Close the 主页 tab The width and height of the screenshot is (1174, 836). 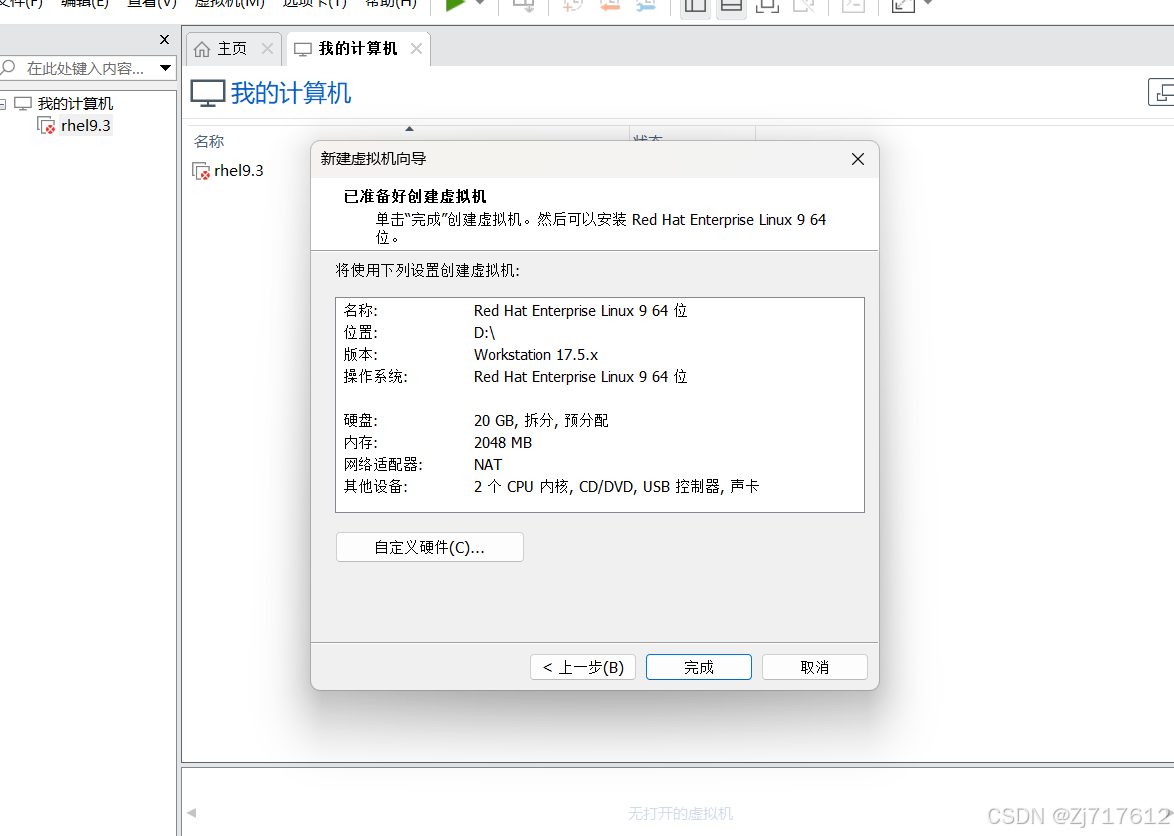tap(267, 49)
